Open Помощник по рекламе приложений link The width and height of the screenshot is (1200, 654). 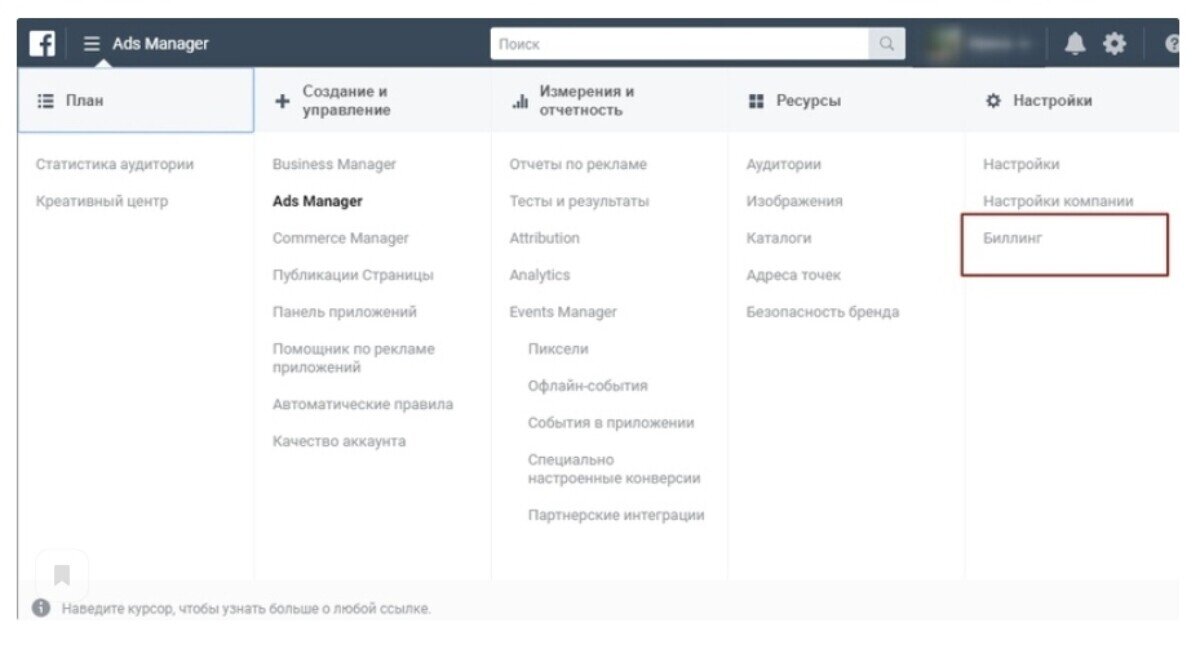(x=354, y=358)
